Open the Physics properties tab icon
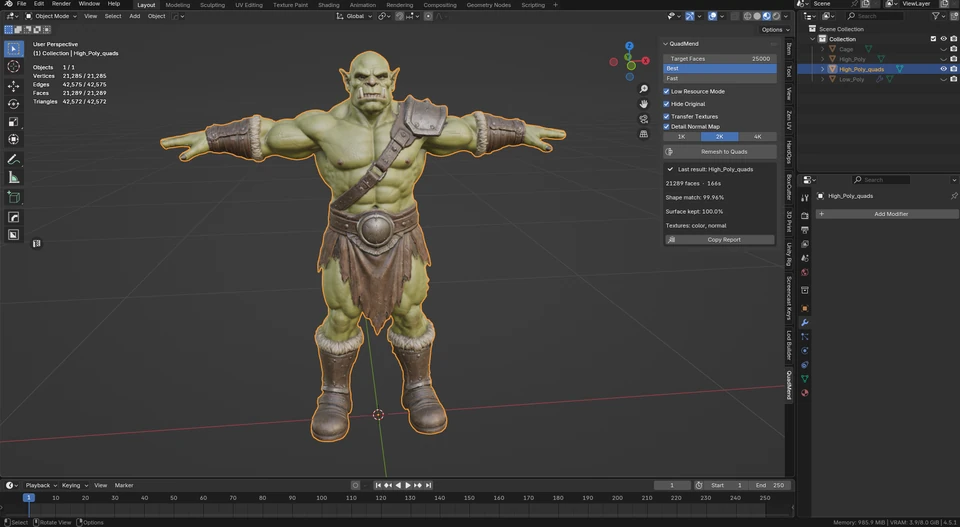This screenshot has height=527, width=960. click(804, 351)
